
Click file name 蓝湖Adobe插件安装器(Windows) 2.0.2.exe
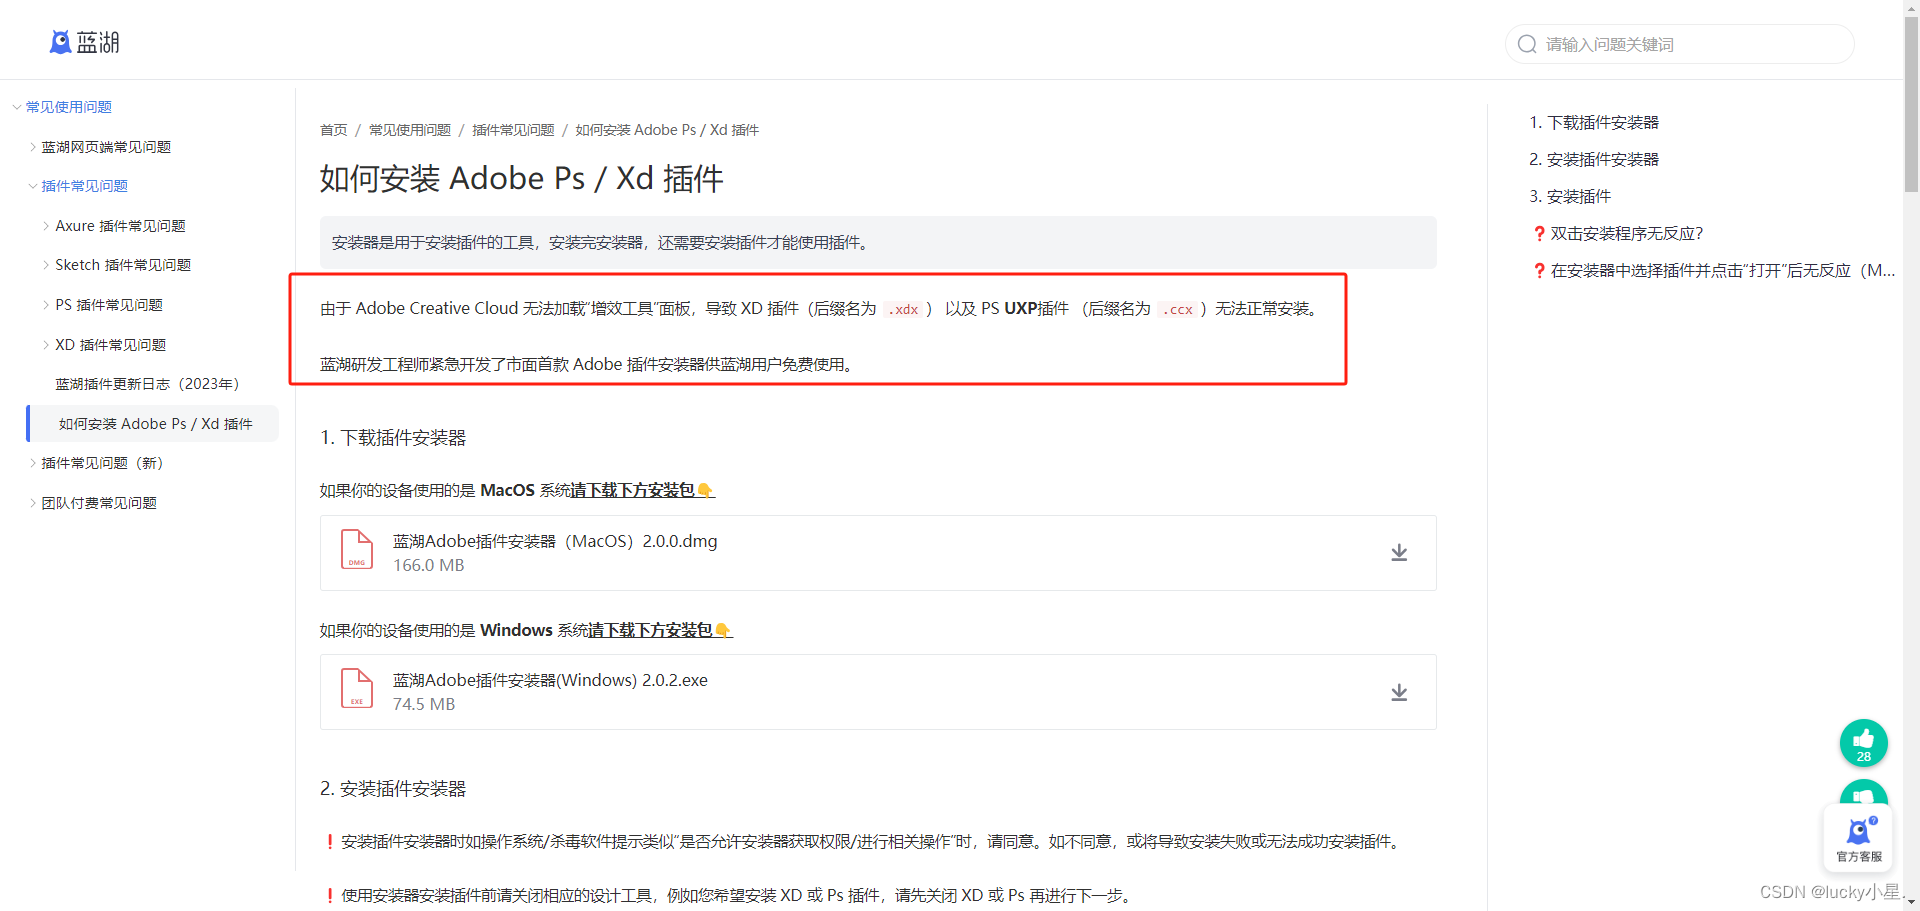click(550, 680)
